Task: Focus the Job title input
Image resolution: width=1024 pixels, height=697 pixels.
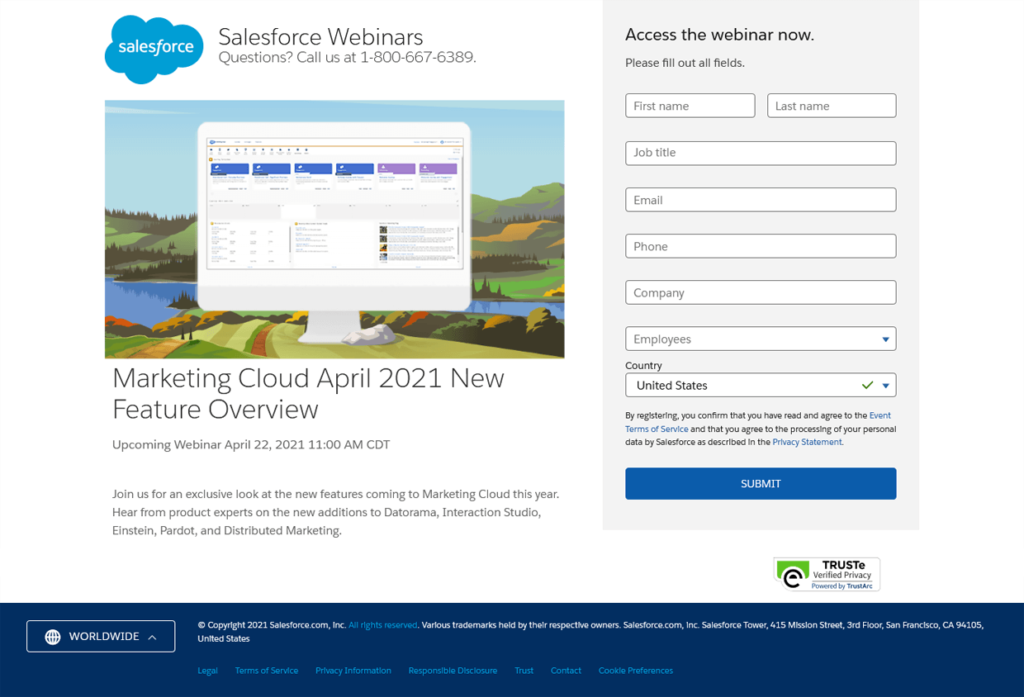Action: coord(760,153)
